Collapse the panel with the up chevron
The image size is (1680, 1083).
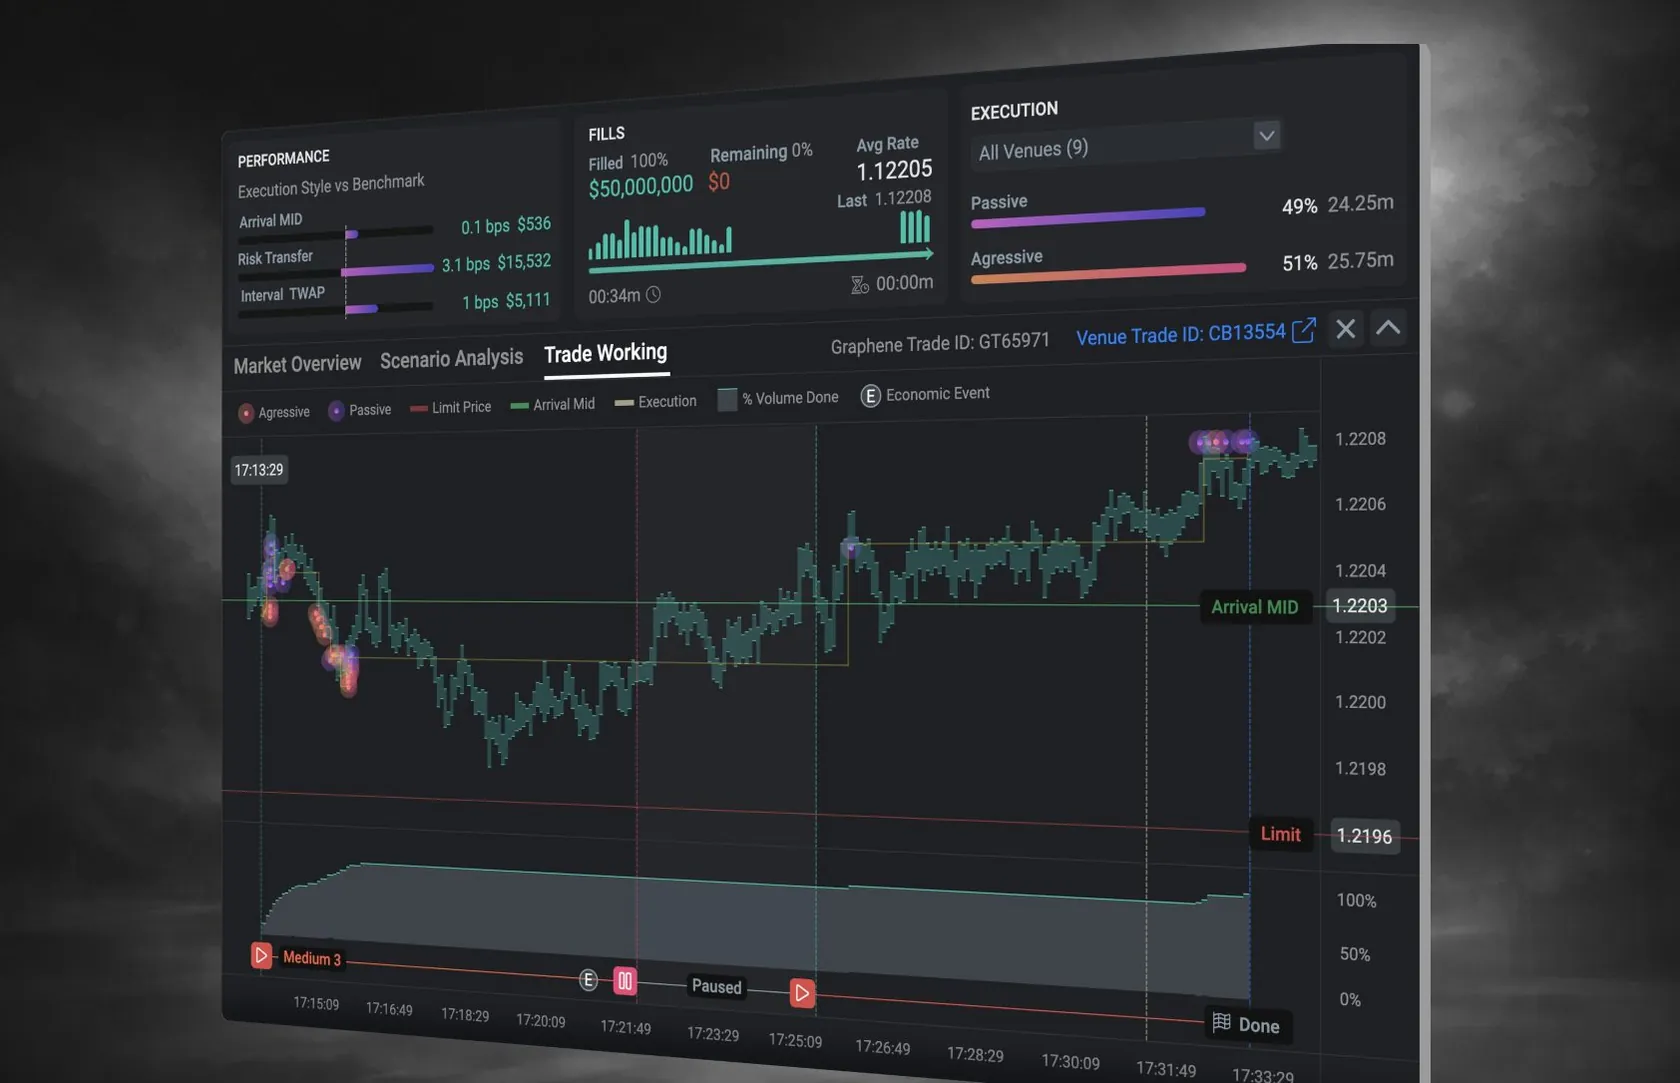tap(1388, 327)
